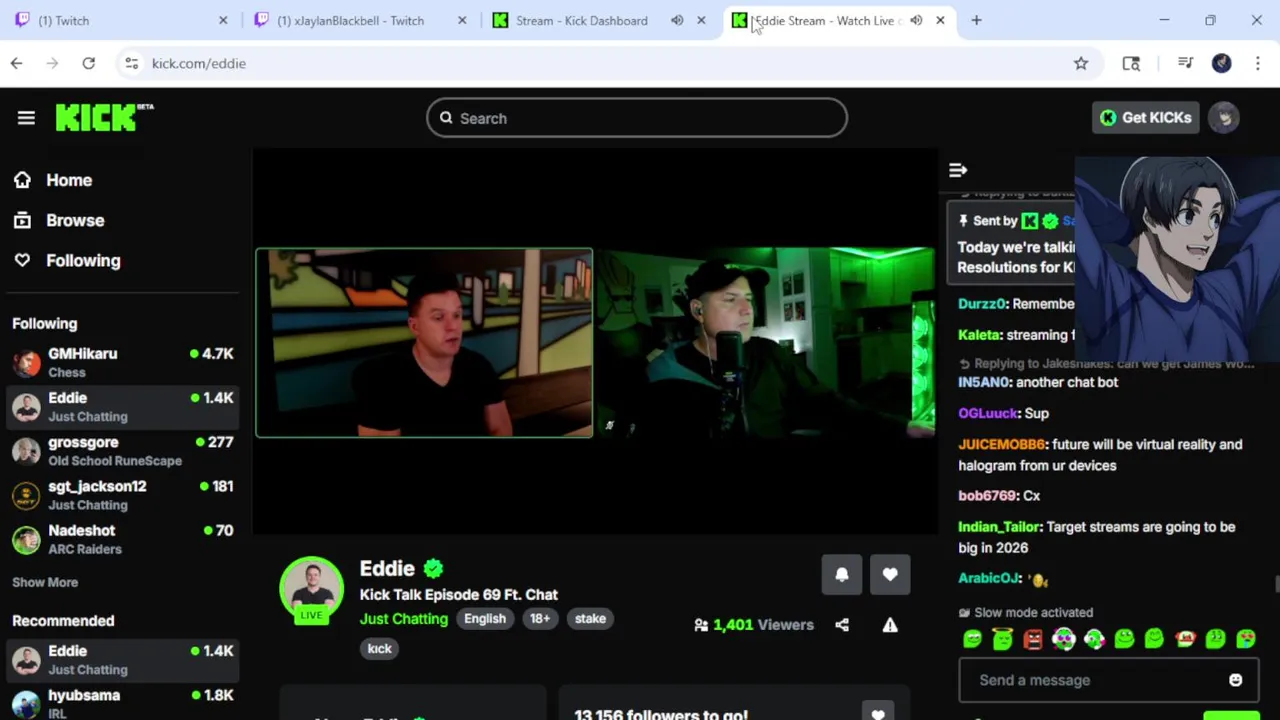Open the user profile avatar menu
The height and width of the screenshot is (720, 1280).
(1224, 117)
